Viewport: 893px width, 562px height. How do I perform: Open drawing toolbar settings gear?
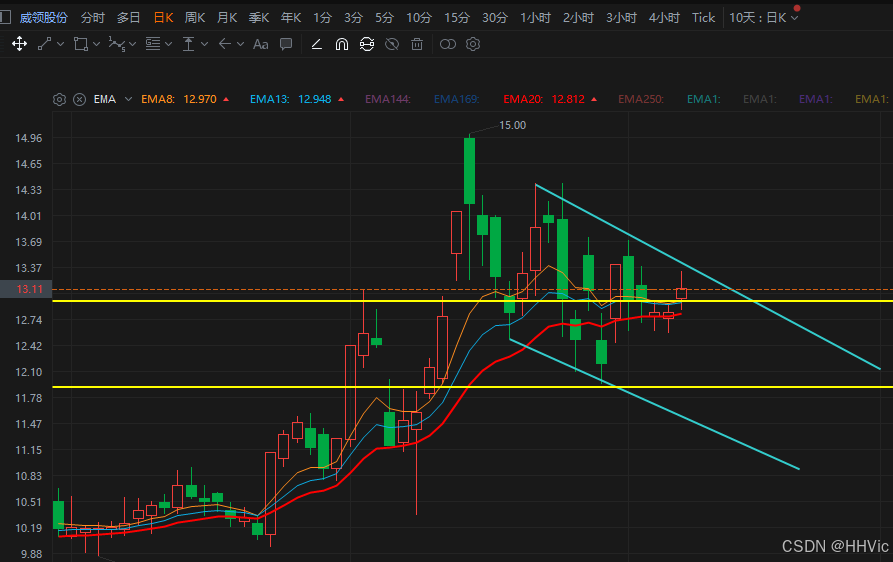click(473, 44)
